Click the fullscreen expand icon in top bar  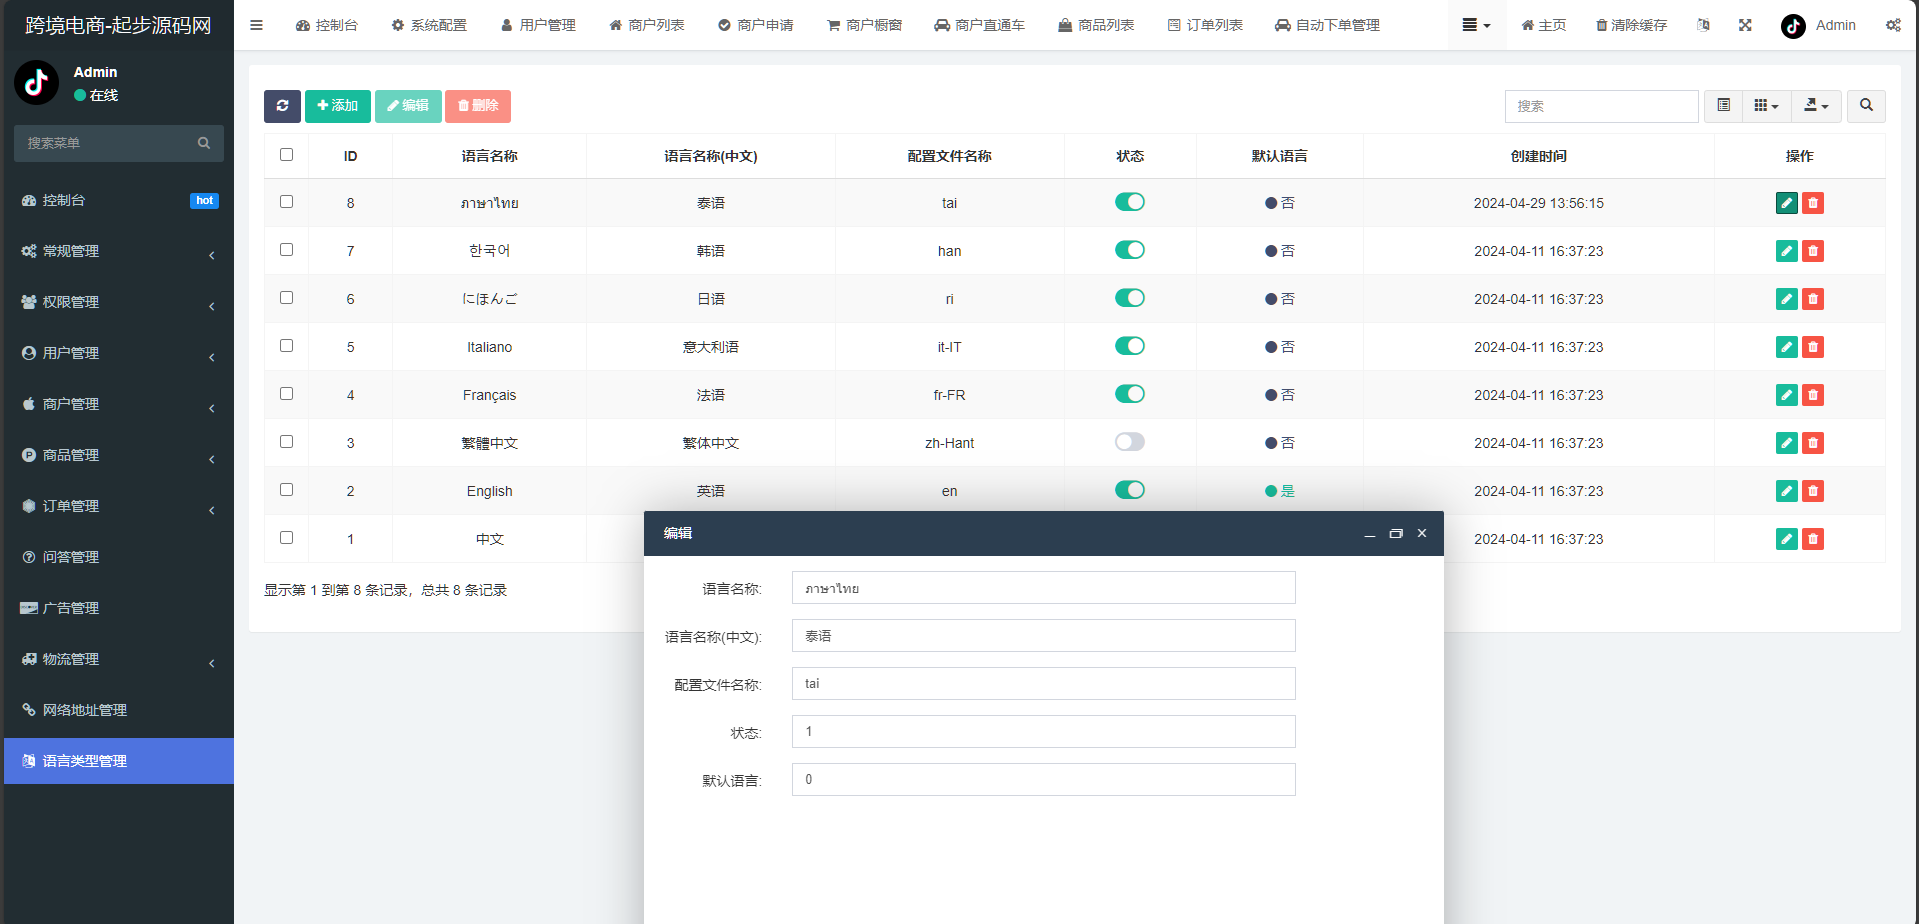click(1745, 25)
